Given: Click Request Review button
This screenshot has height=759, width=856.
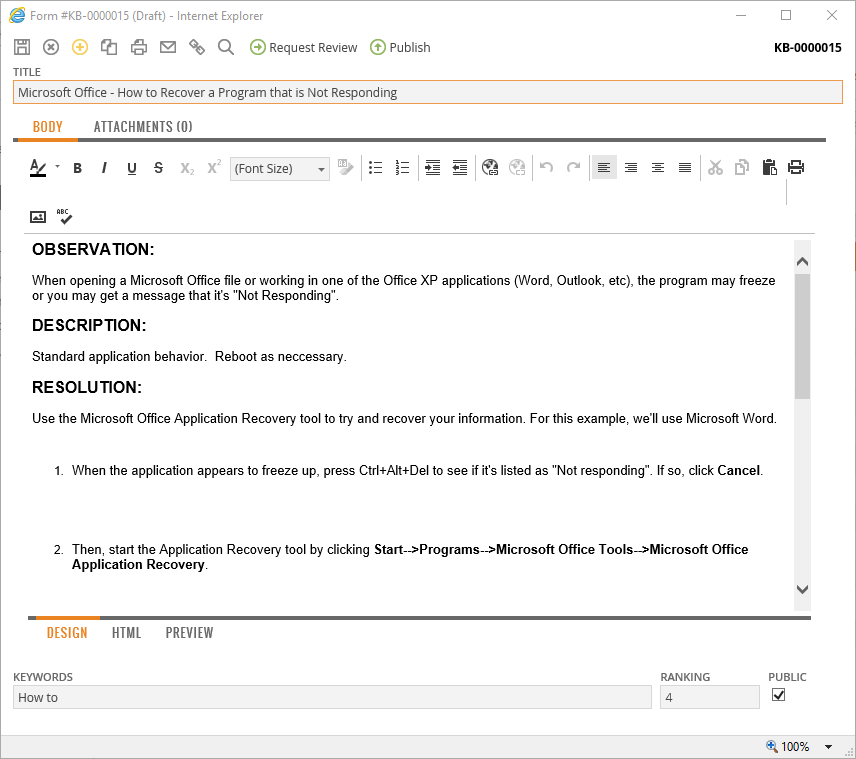Looking at the screenshot, I should point(304,48).
